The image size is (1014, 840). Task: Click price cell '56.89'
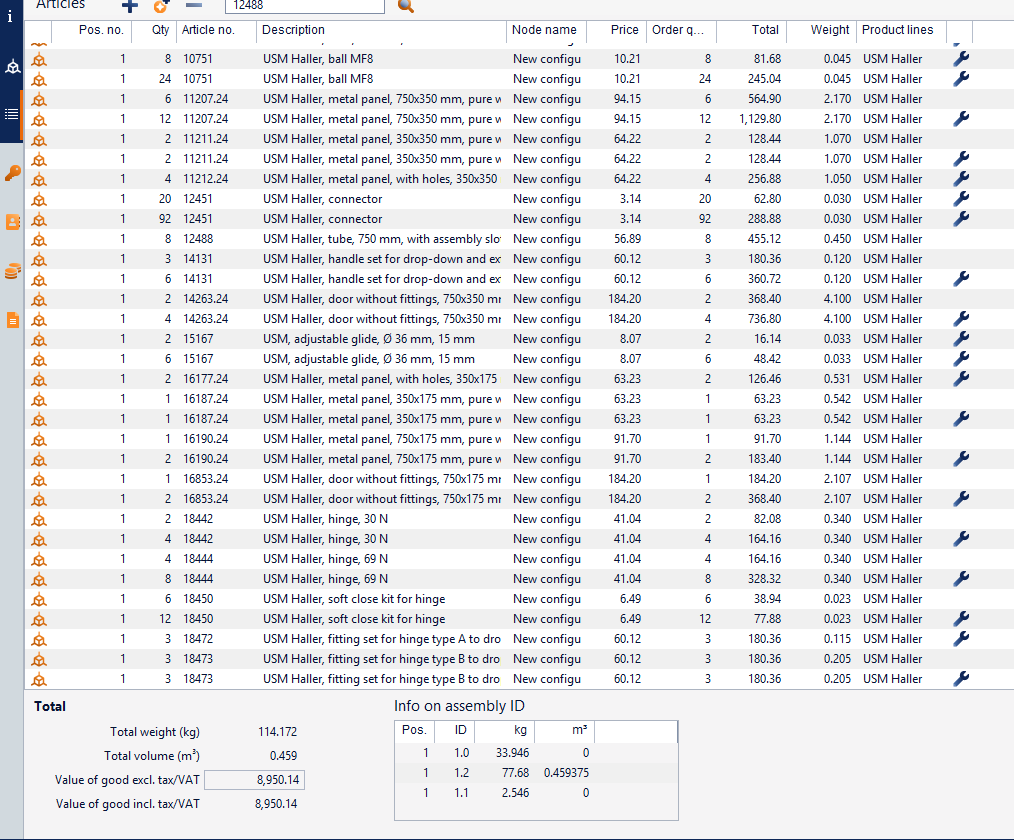click(627, 239)
